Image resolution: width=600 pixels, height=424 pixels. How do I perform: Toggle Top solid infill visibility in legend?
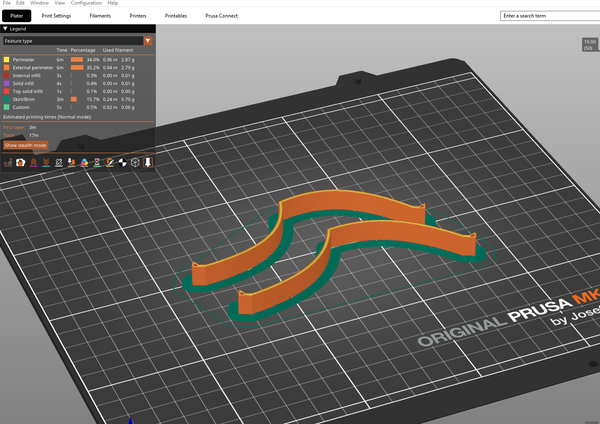[x=28, y=91]
